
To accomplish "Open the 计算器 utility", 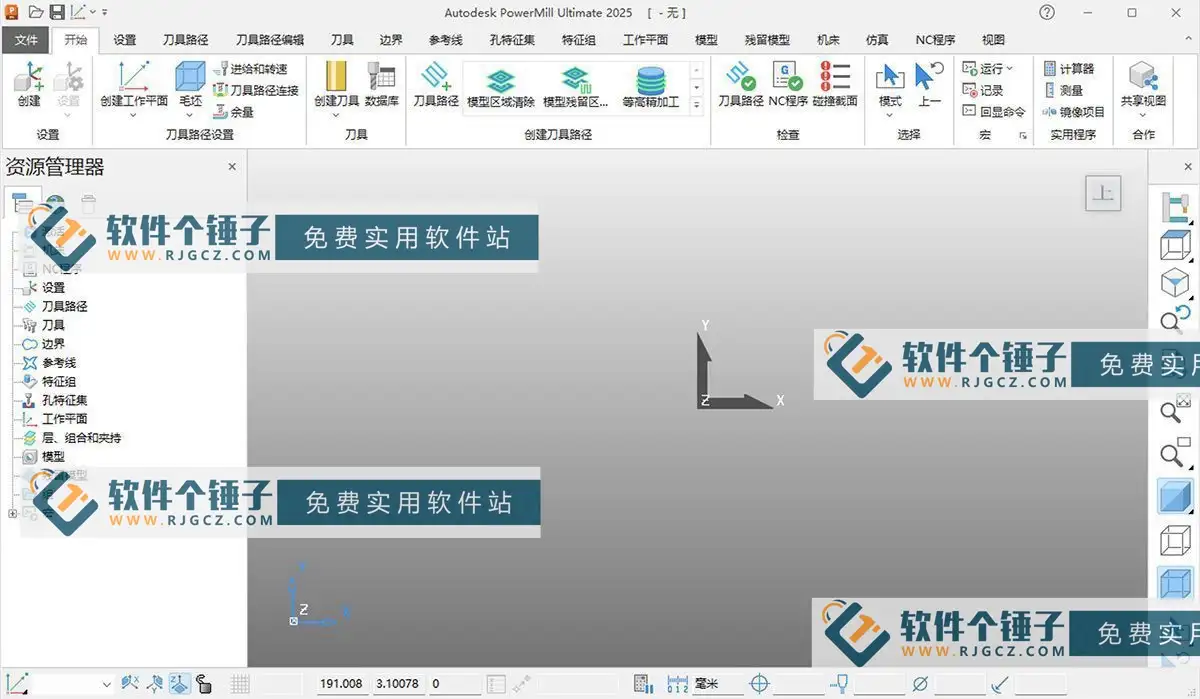I will tap(1069, 69).
